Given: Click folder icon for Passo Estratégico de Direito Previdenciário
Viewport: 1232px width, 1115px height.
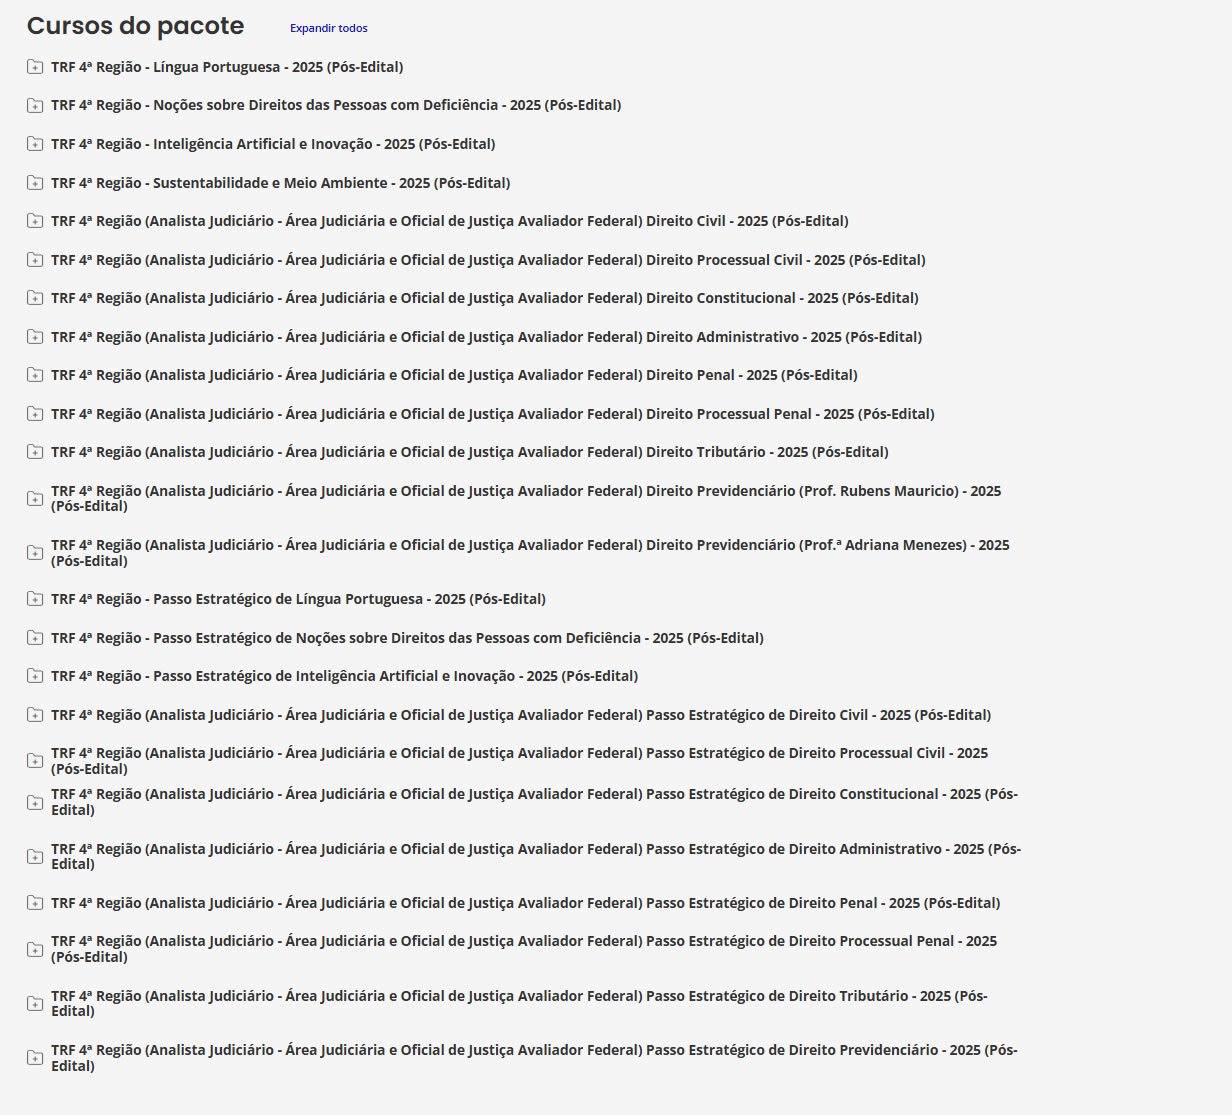Looking at the screenshot, I should [x=35, y=1058].
